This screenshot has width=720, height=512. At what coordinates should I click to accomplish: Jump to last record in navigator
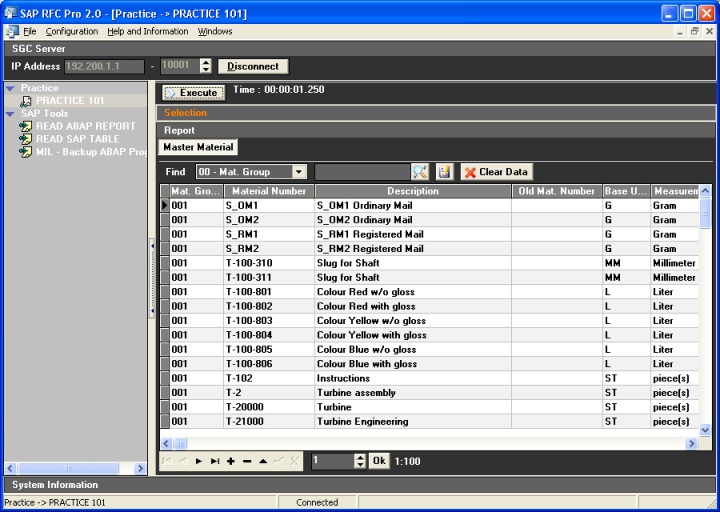tap(215, 461)
